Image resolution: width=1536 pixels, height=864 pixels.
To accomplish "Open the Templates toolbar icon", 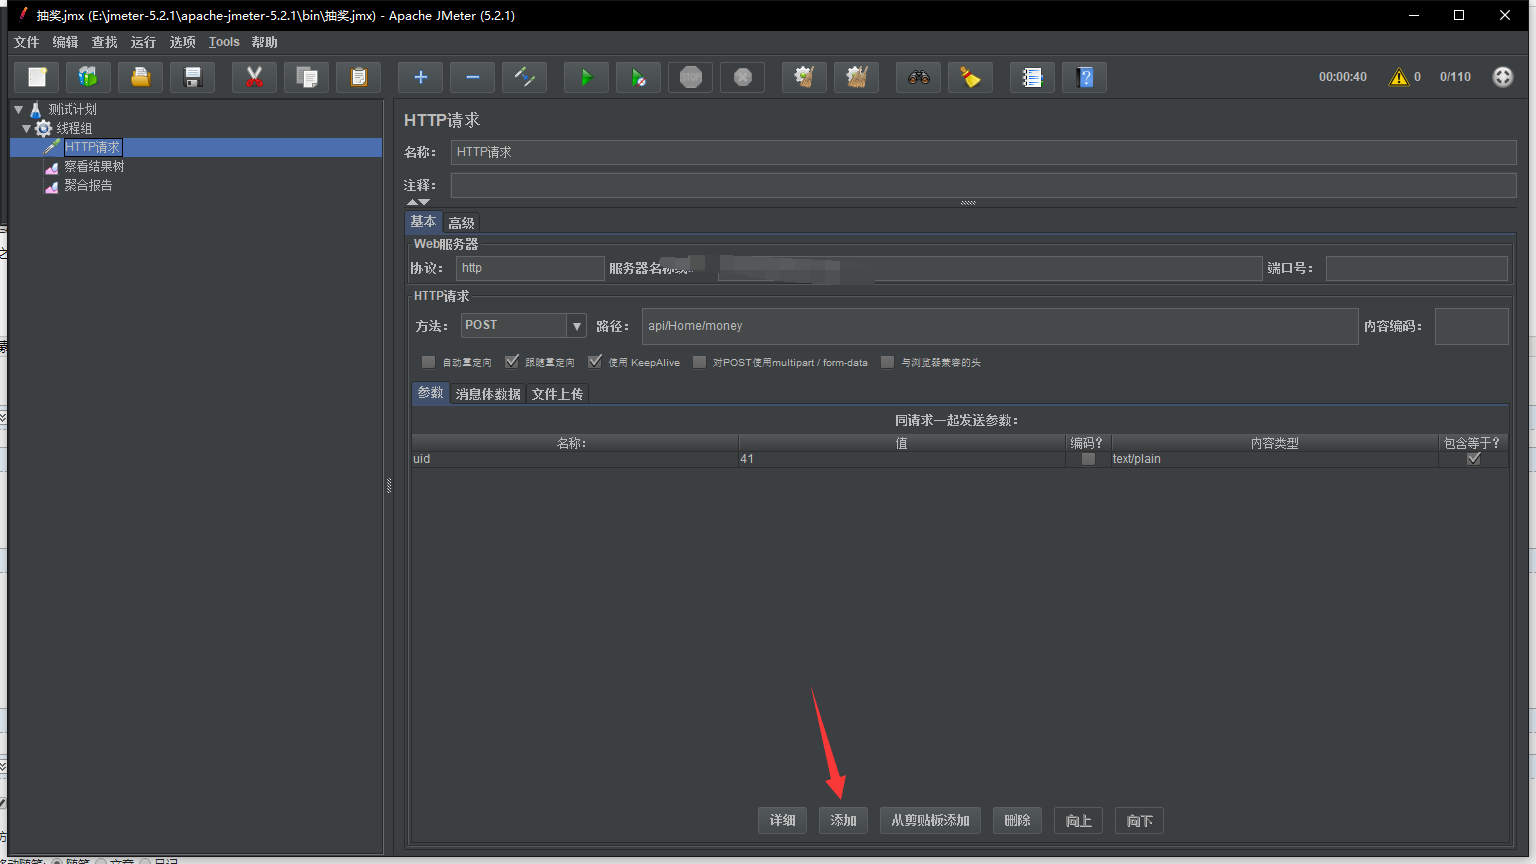I will coord(89,77).
